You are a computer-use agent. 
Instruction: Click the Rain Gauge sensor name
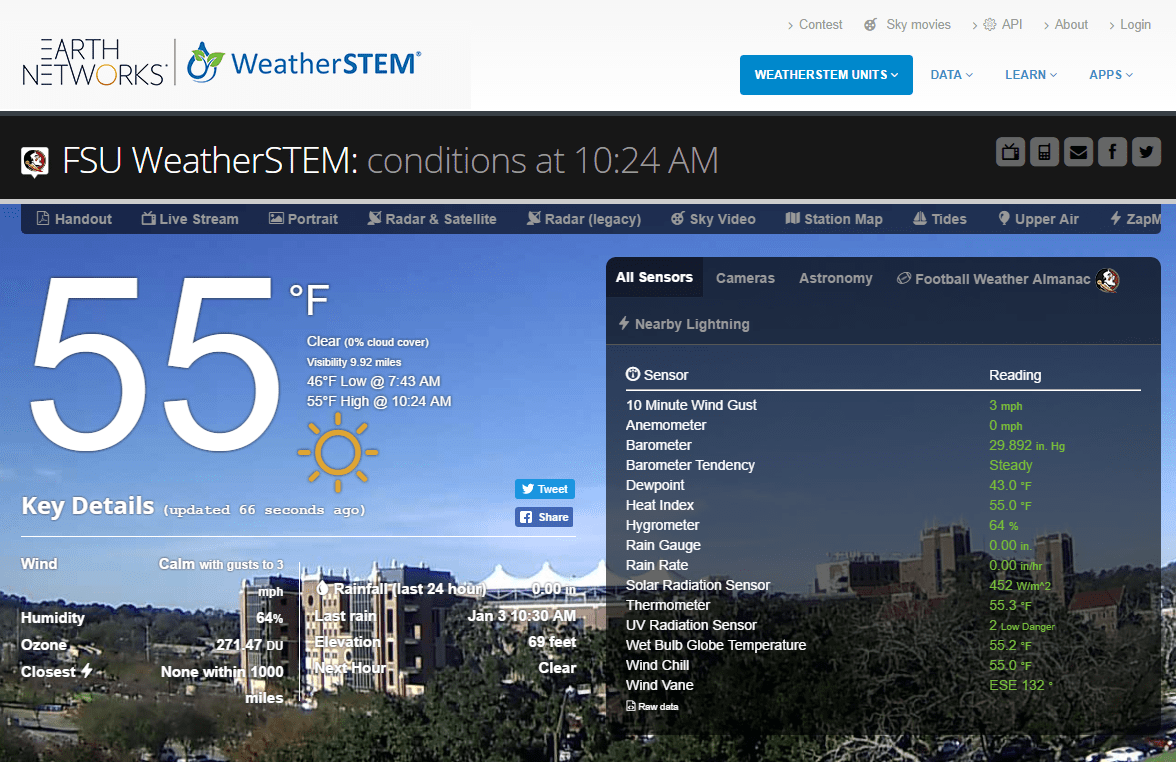pos(663,545)
